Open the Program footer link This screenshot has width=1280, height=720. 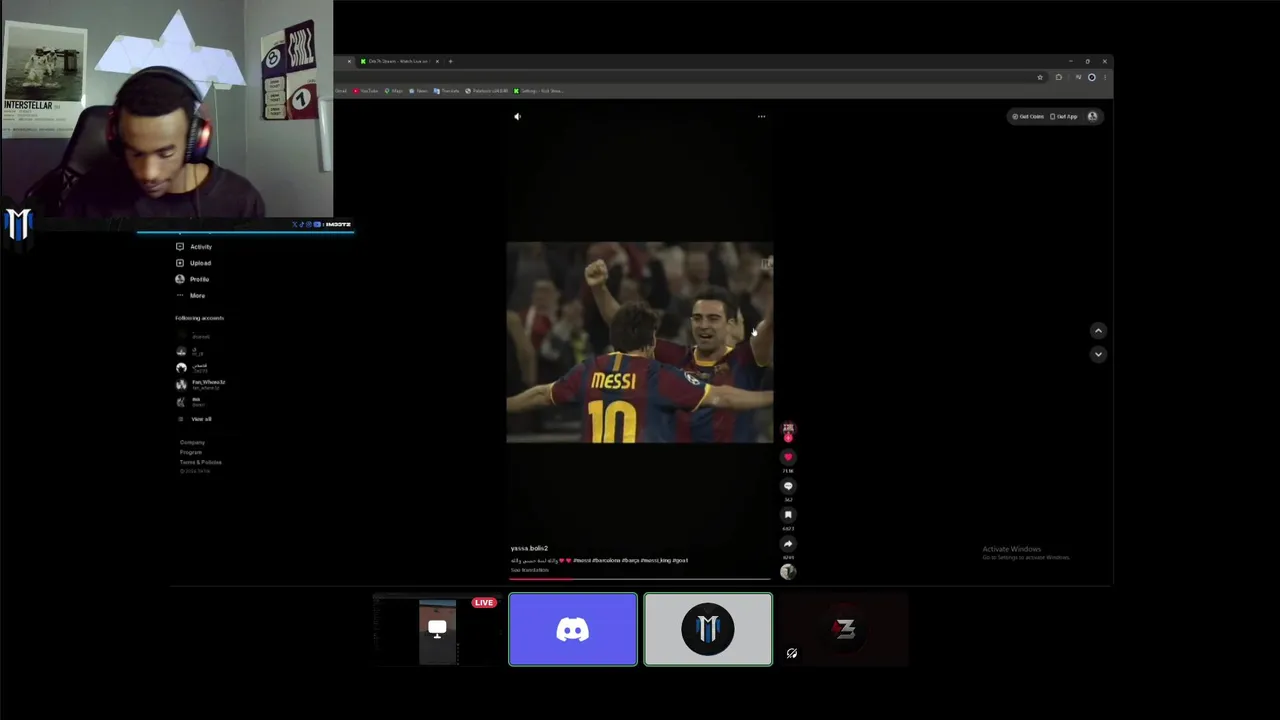(190, 452)
